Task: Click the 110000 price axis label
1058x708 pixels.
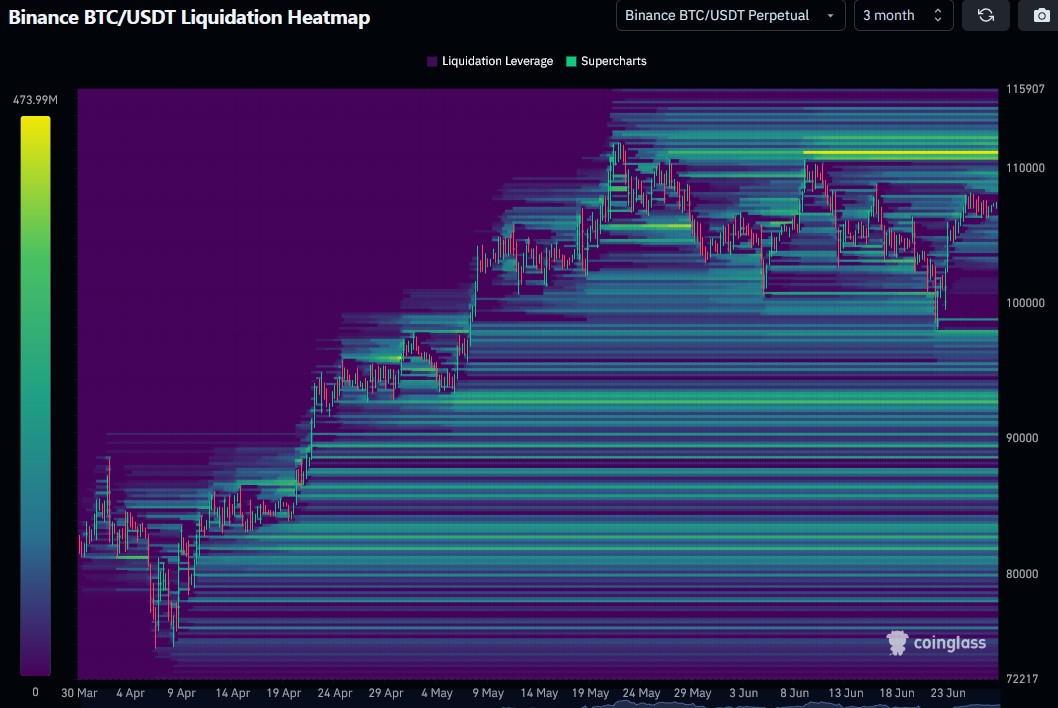Action: click(1025, 168)
